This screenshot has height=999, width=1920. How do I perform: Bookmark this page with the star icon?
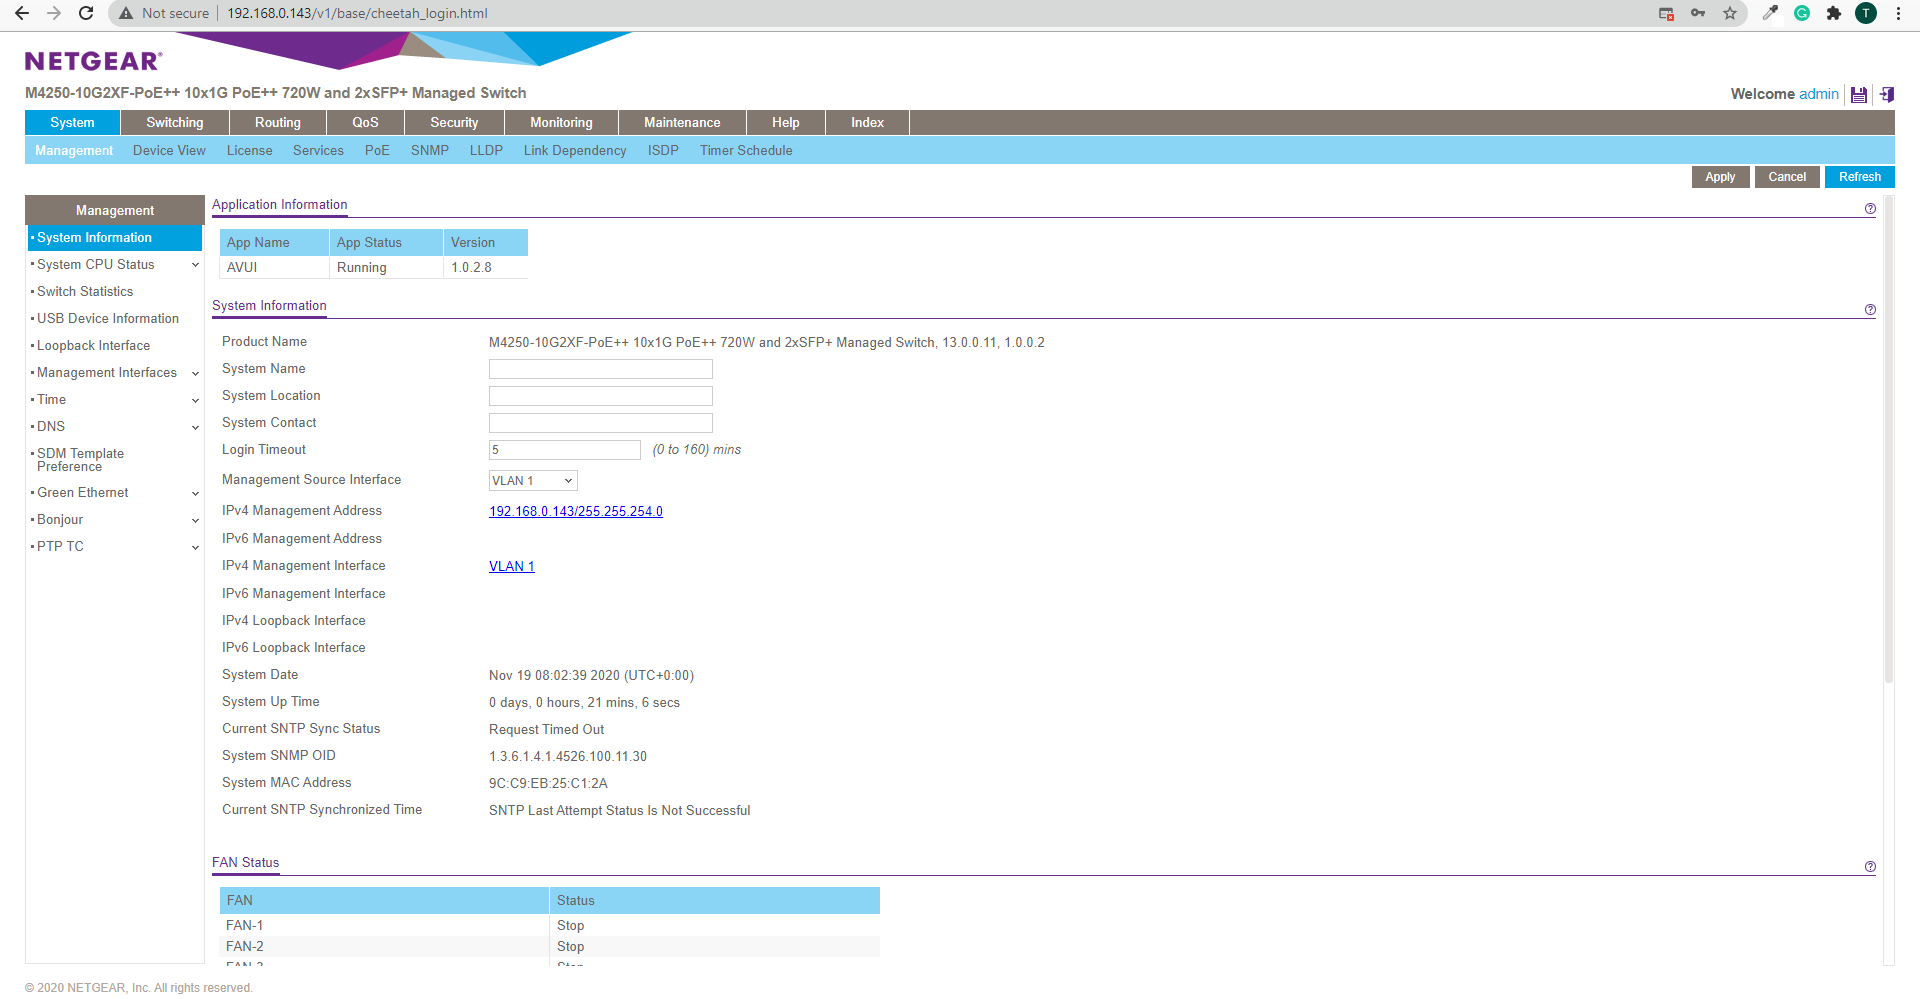click(1730, 13)
